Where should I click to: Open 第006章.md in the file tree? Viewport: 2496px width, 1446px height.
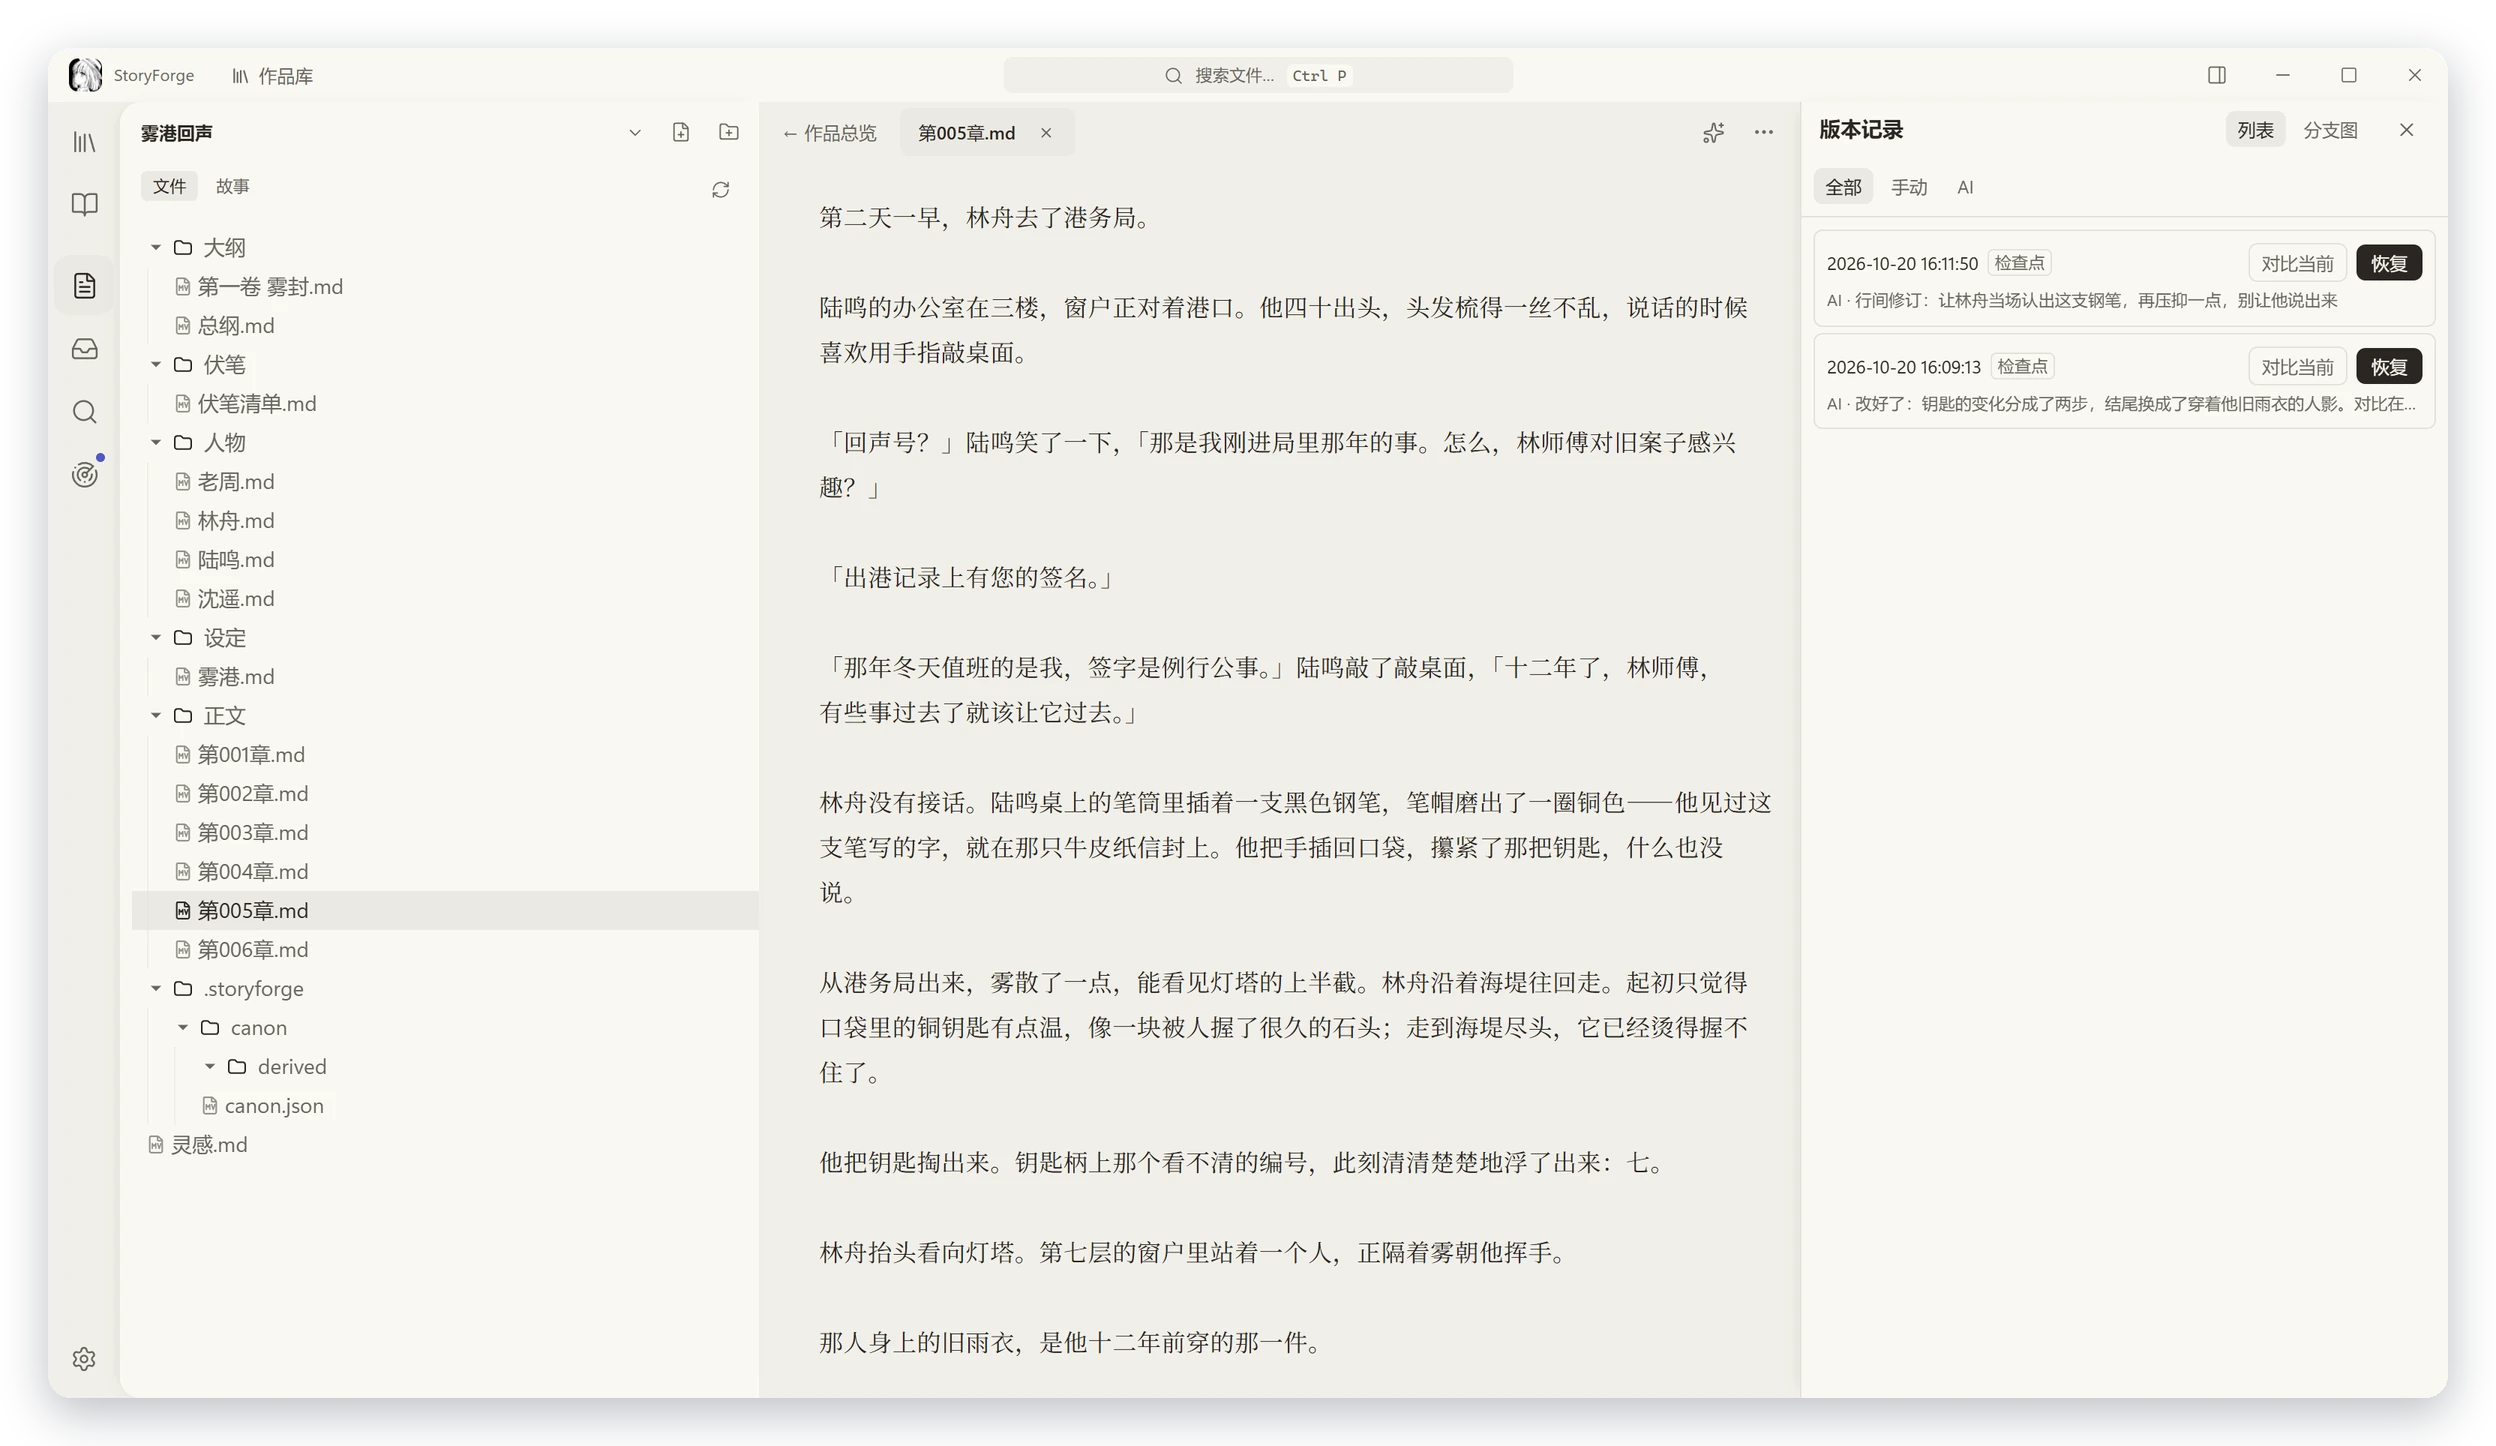pos(445,949)
